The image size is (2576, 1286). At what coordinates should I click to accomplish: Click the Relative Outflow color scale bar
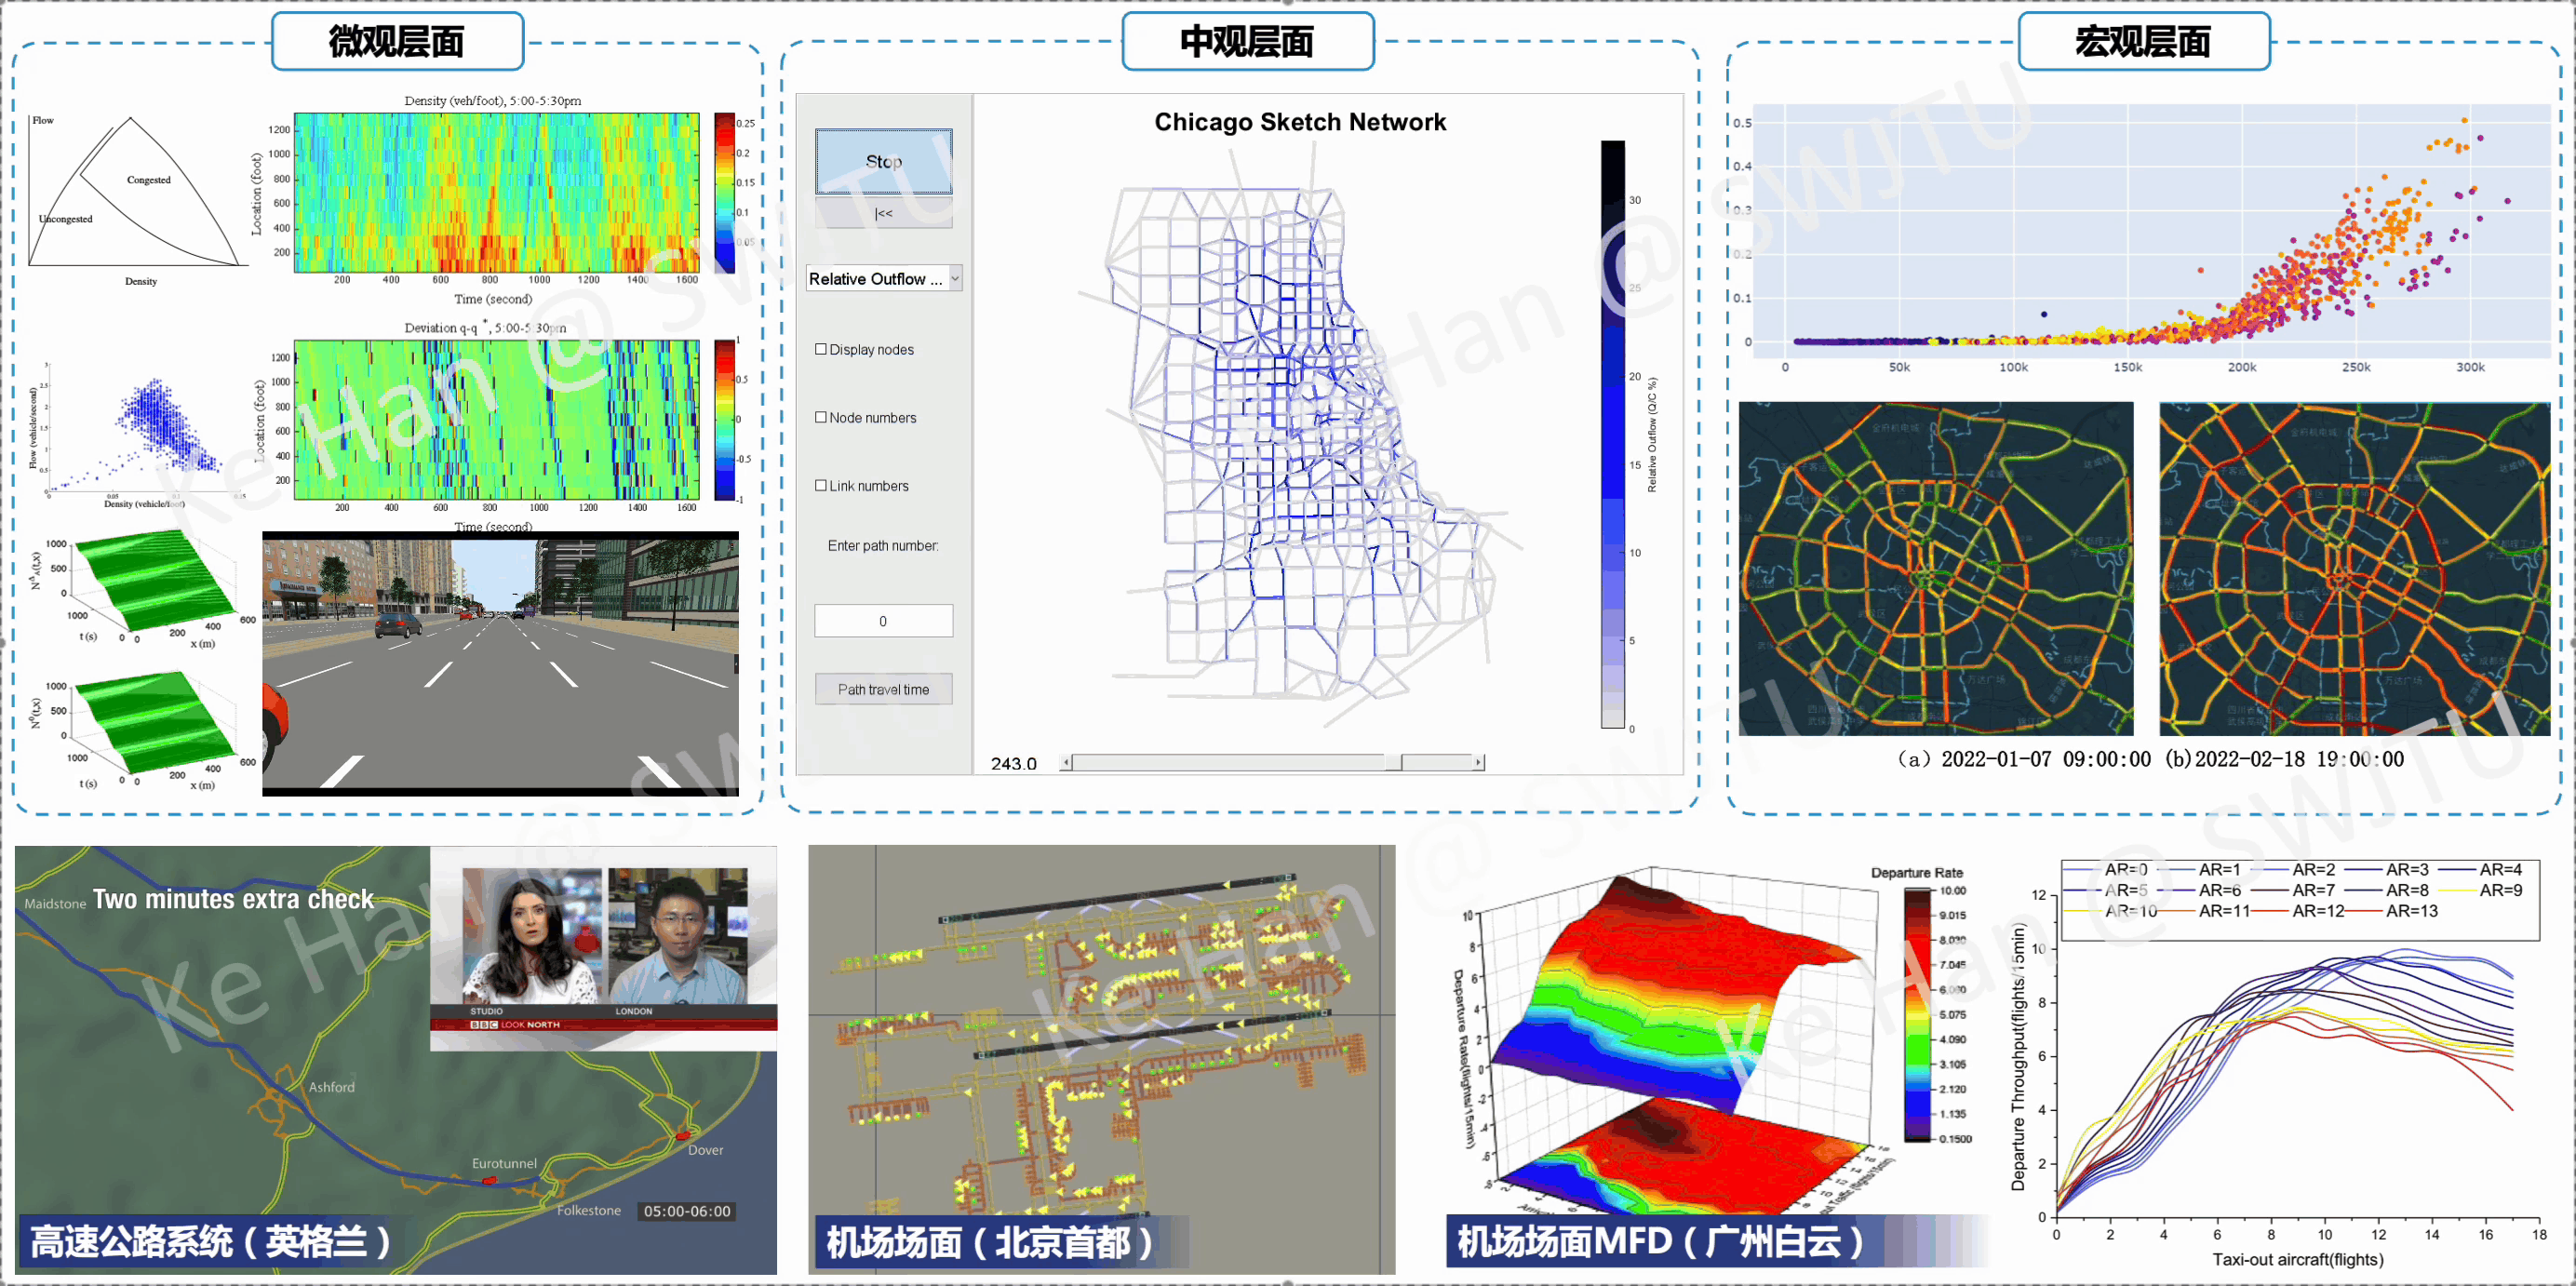point(1612,434)
